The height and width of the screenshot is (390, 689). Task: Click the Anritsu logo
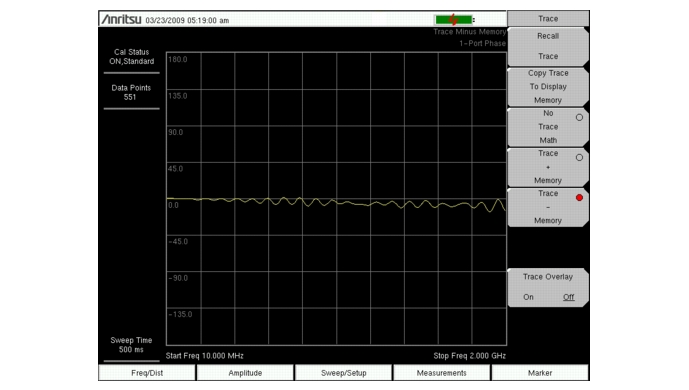[x=121, y=19]
